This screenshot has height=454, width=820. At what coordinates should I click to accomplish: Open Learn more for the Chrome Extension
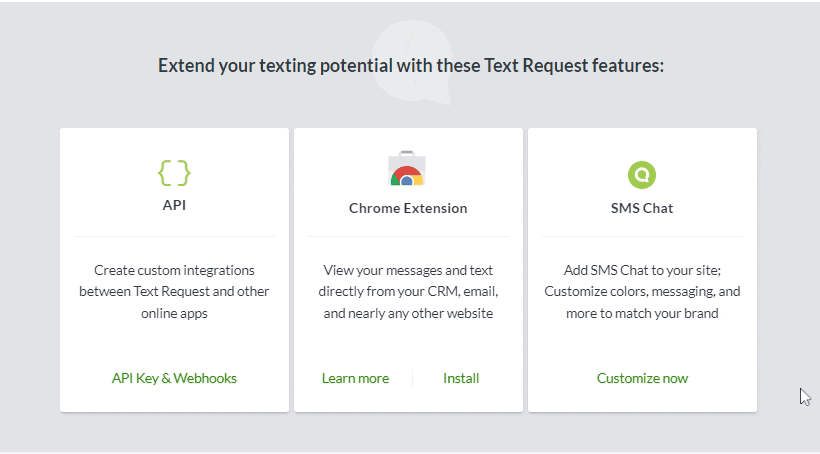click(355, 378)
